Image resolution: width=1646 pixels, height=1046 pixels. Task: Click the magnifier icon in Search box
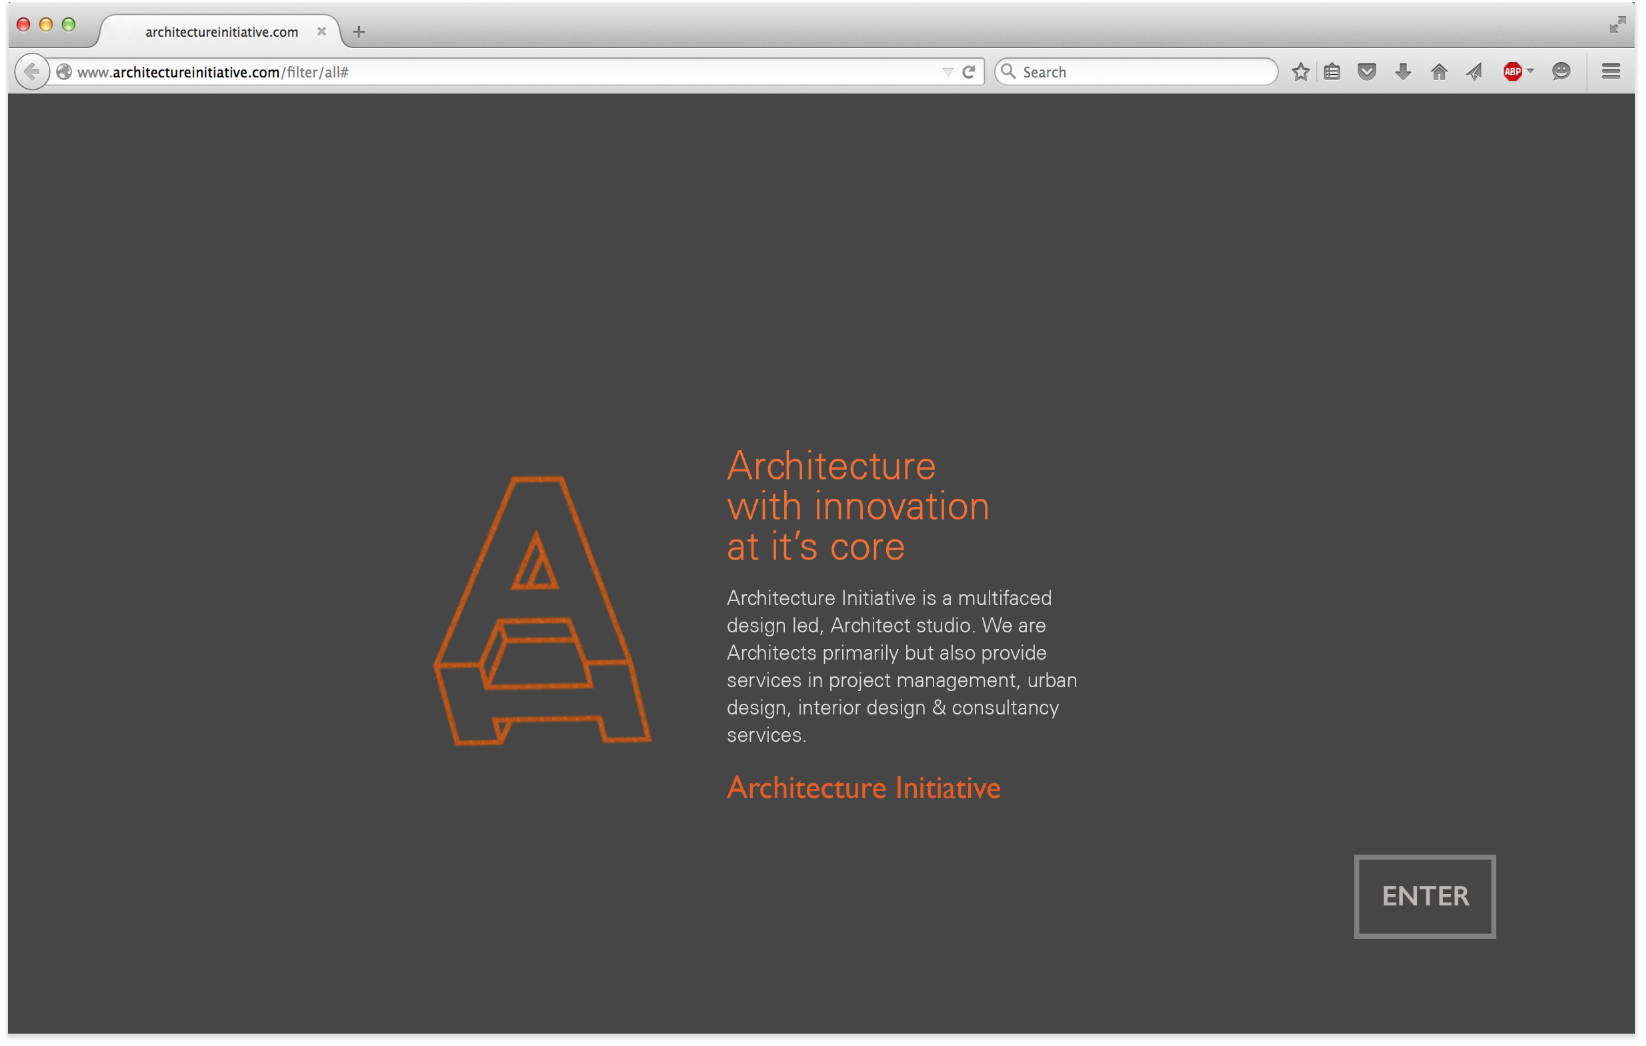(1009, 72)
